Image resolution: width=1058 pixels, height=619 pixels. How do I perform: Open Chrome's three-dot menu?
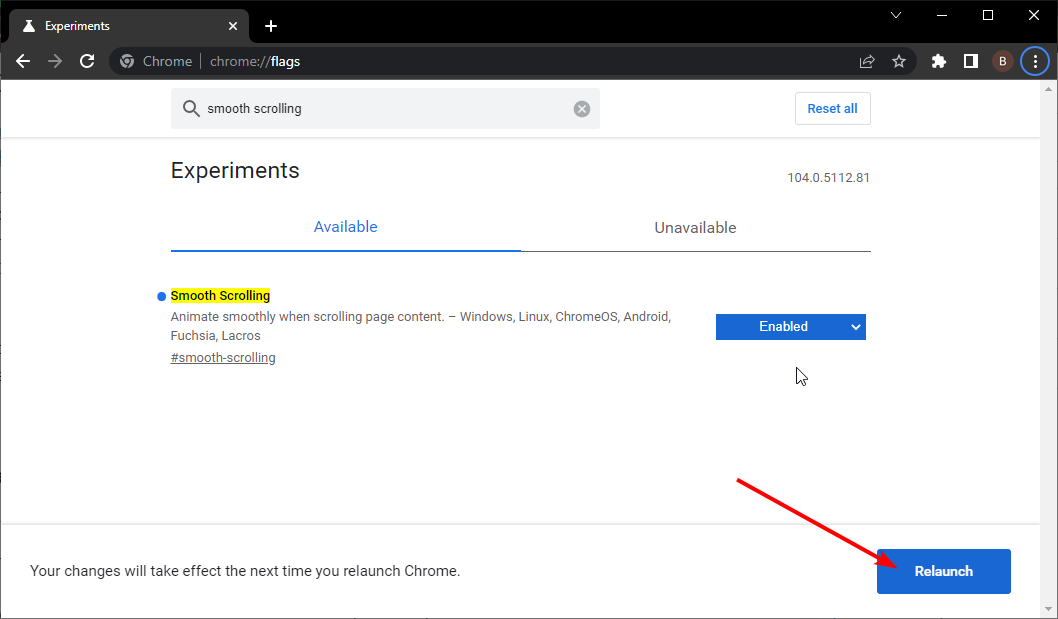1035,61
